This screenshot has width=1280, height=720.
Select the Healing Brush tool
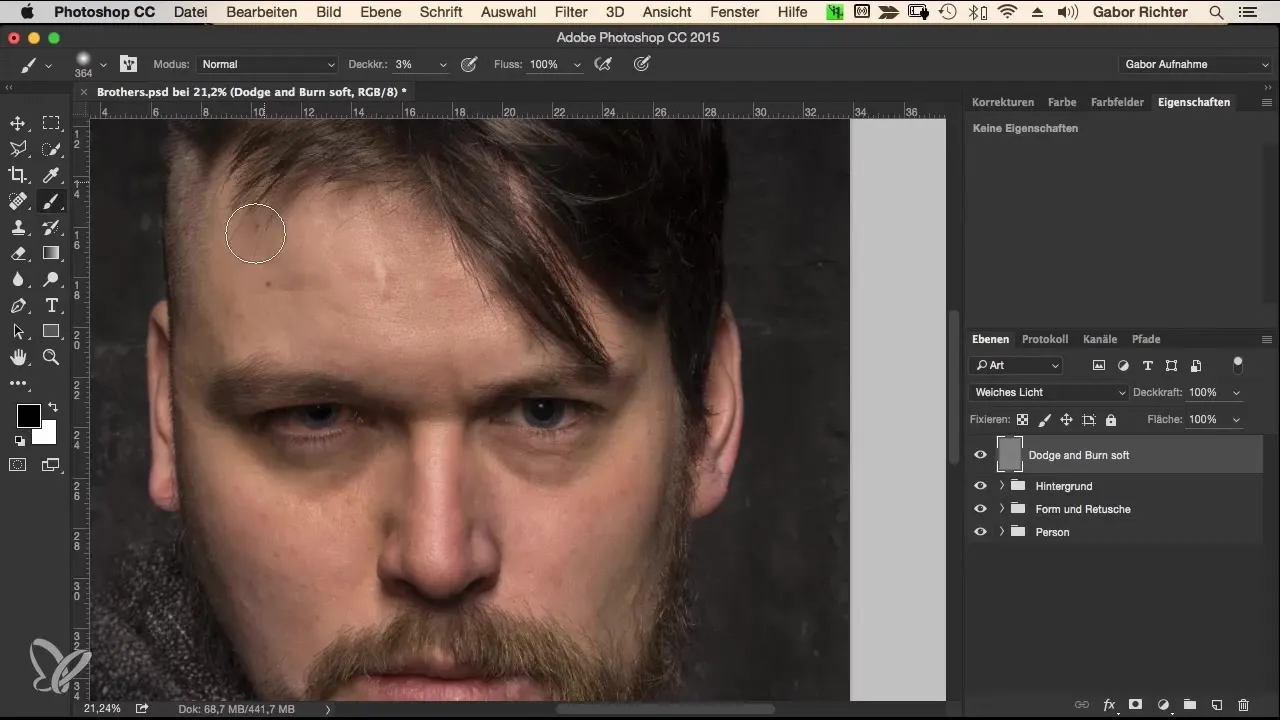pos(18,201)
